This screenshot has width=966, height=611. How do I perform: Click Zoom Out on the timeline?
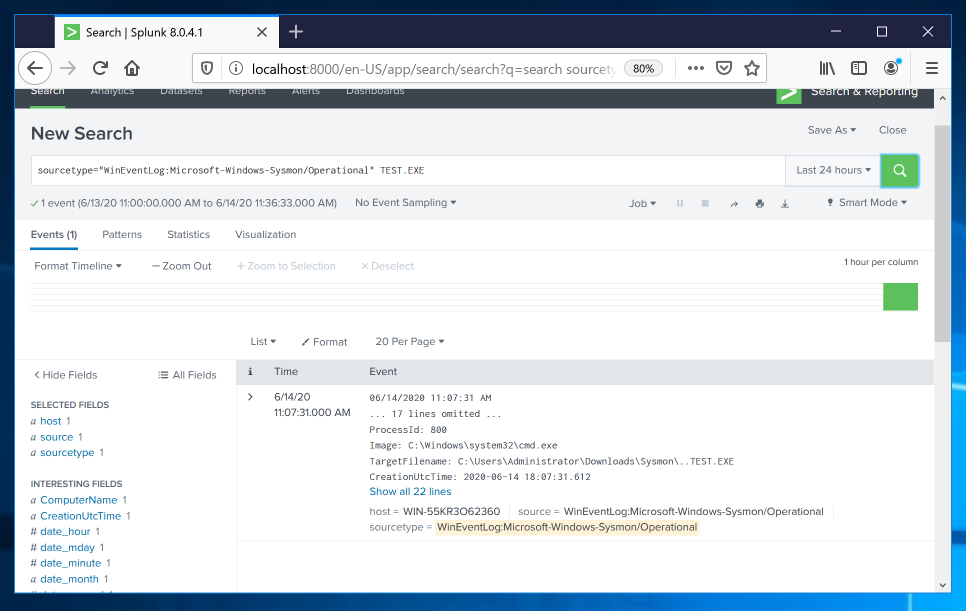pos(182,266)
